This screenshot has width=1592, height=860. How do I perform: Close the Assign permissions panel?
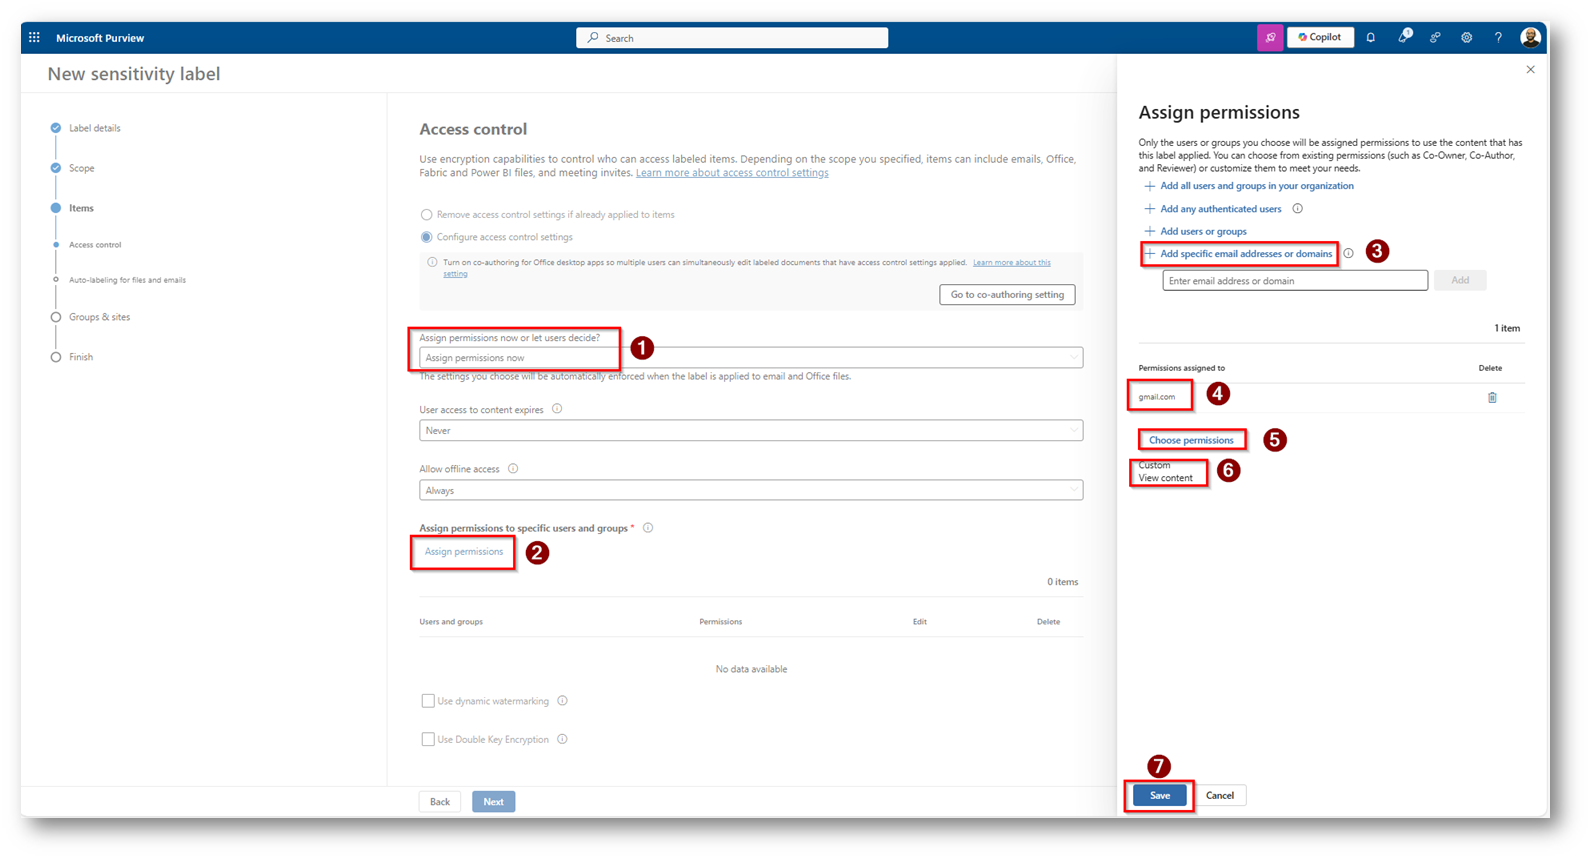pos(1530,70)
